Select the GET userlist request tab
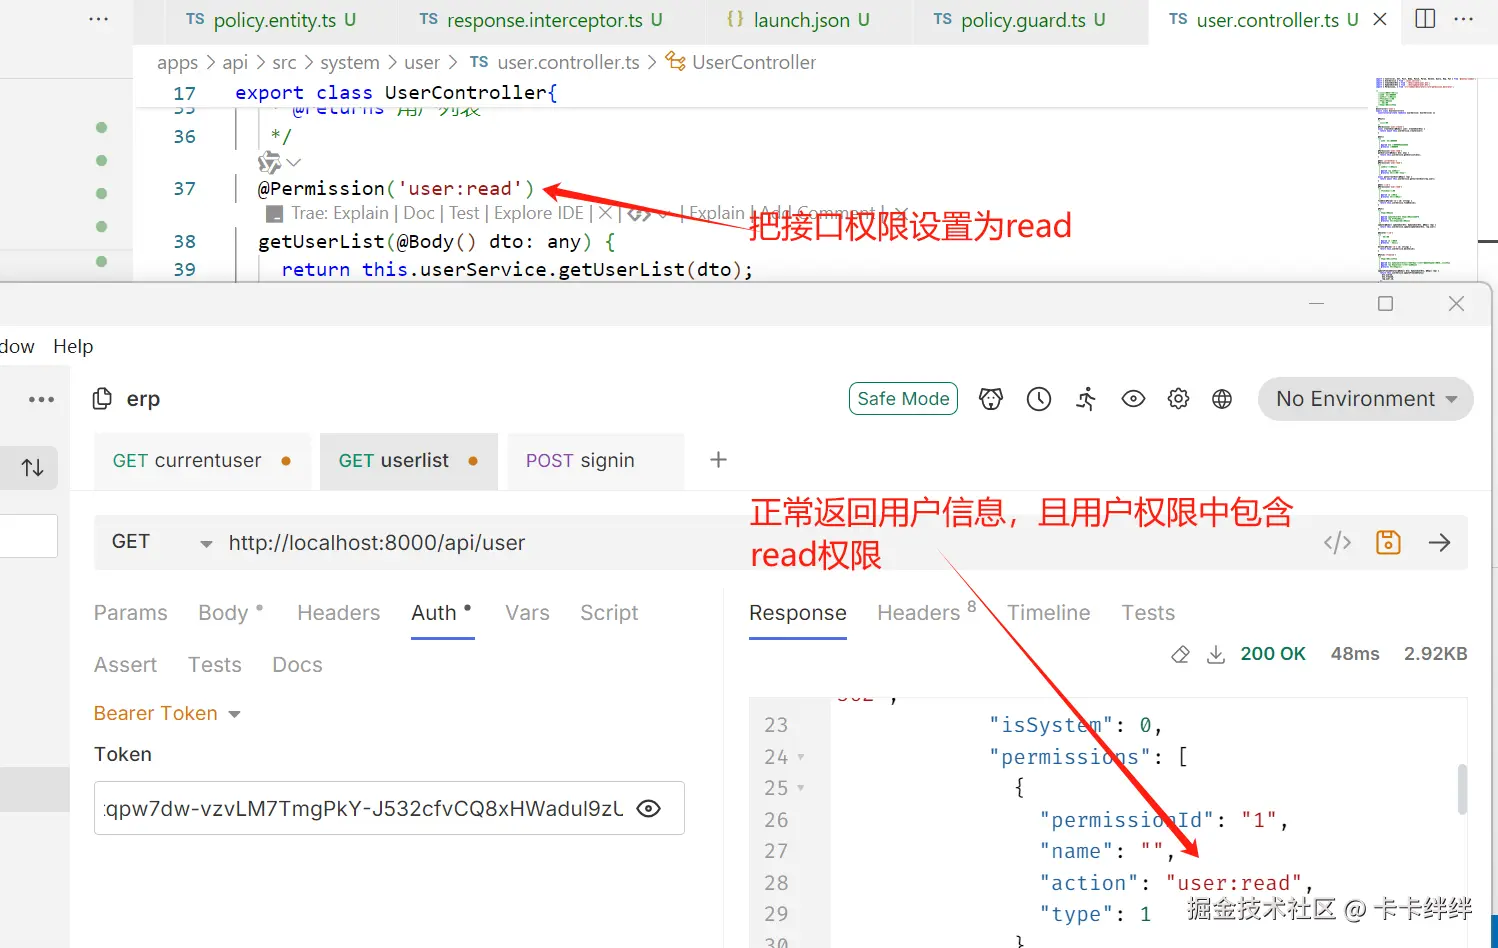 click(408, 461)
